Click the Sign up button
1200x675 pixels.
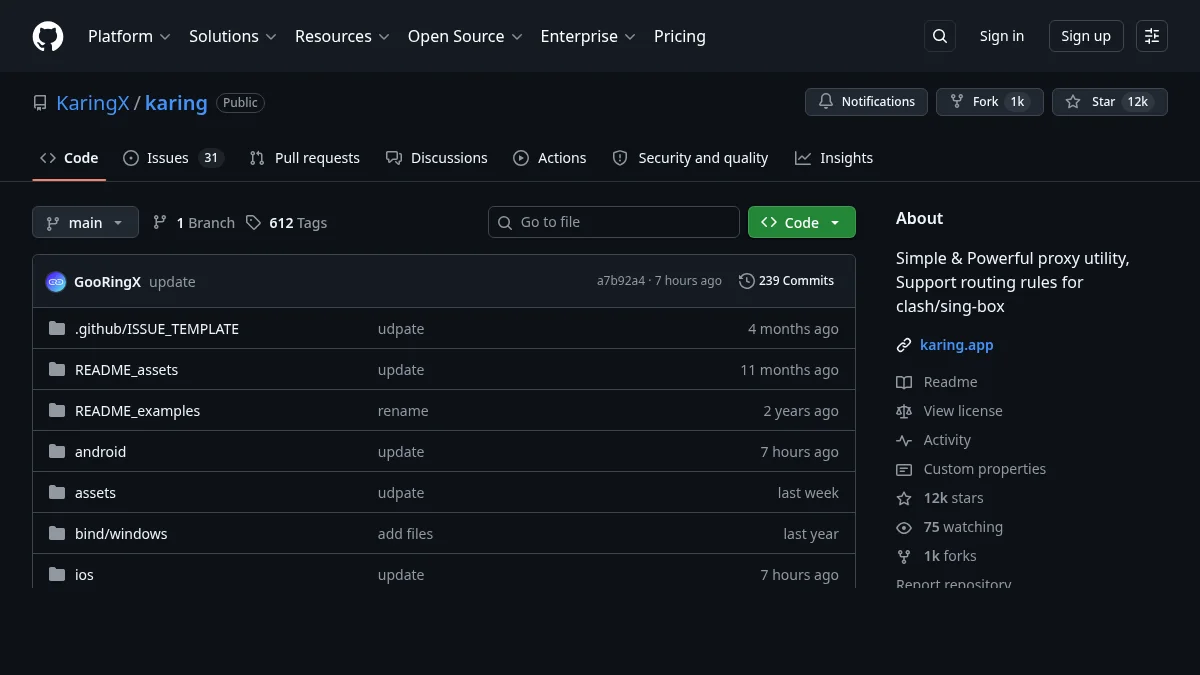point(1086,36)
